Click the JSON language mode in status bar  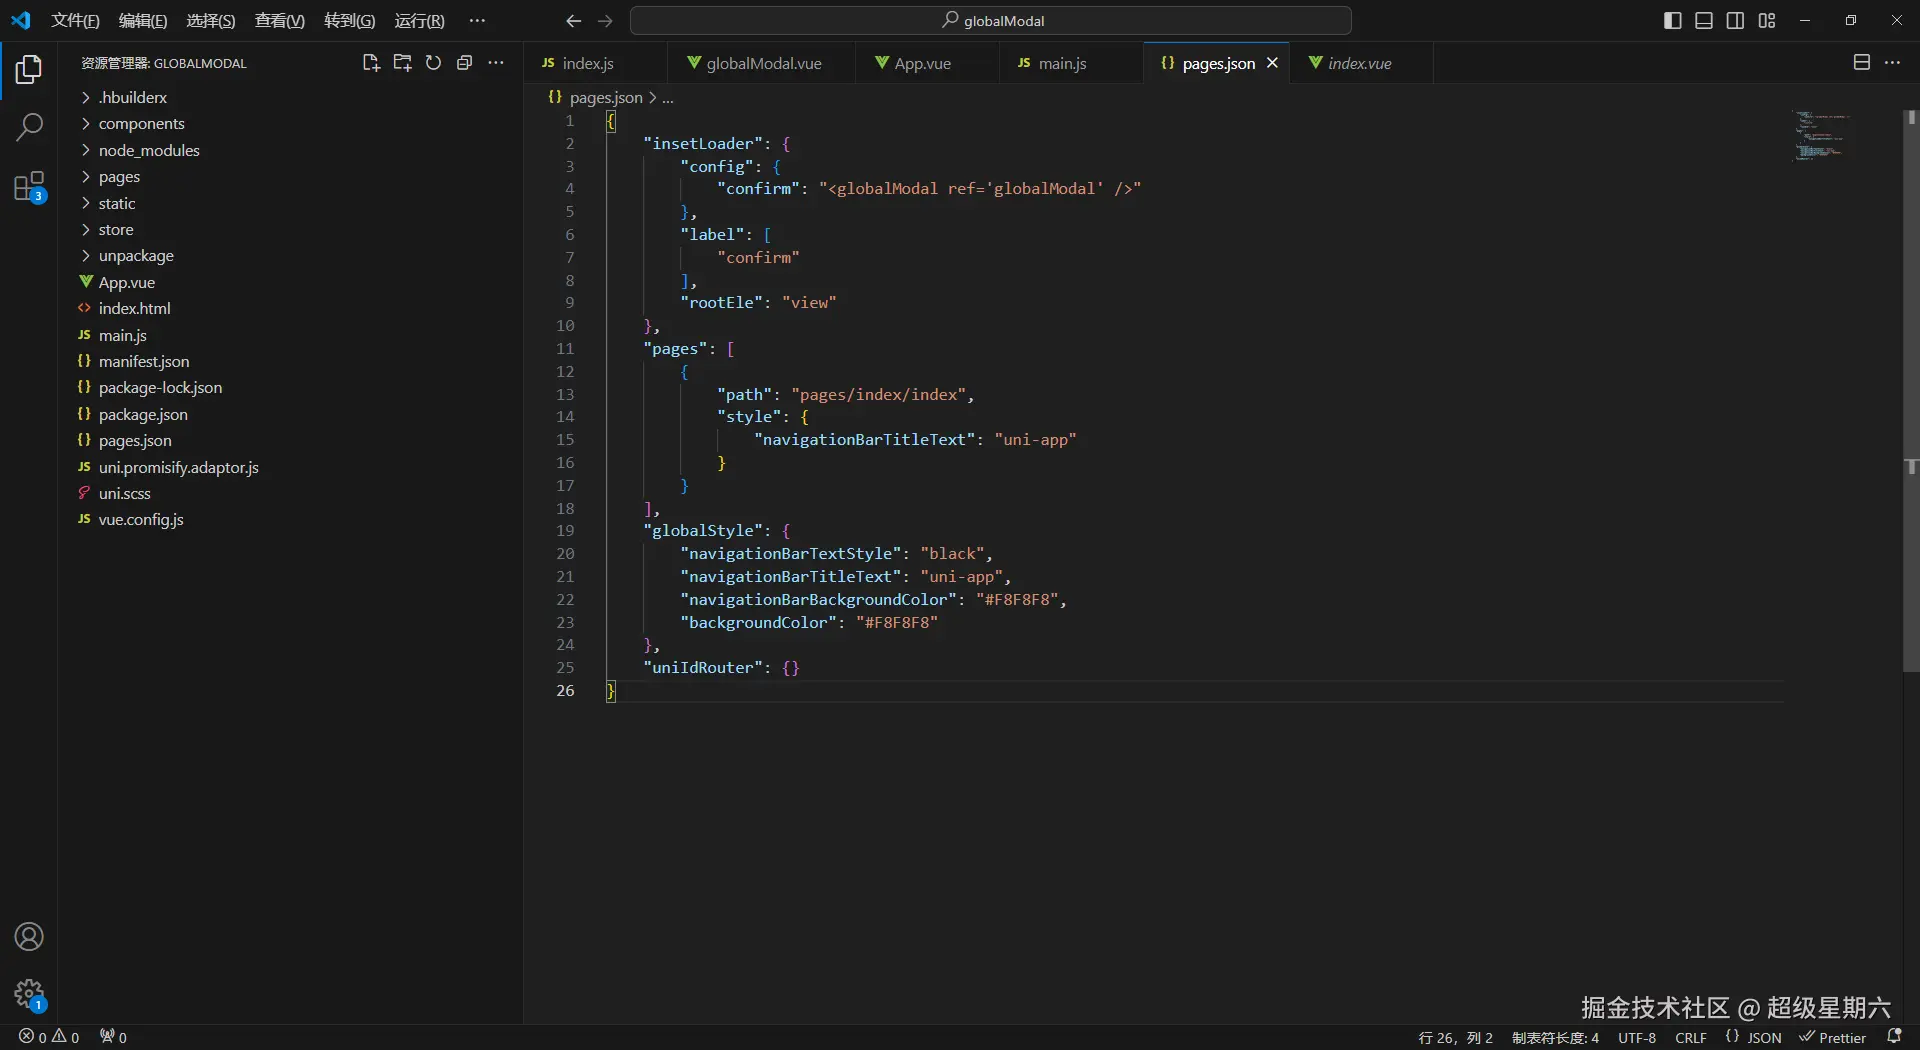(1763, 1038)
